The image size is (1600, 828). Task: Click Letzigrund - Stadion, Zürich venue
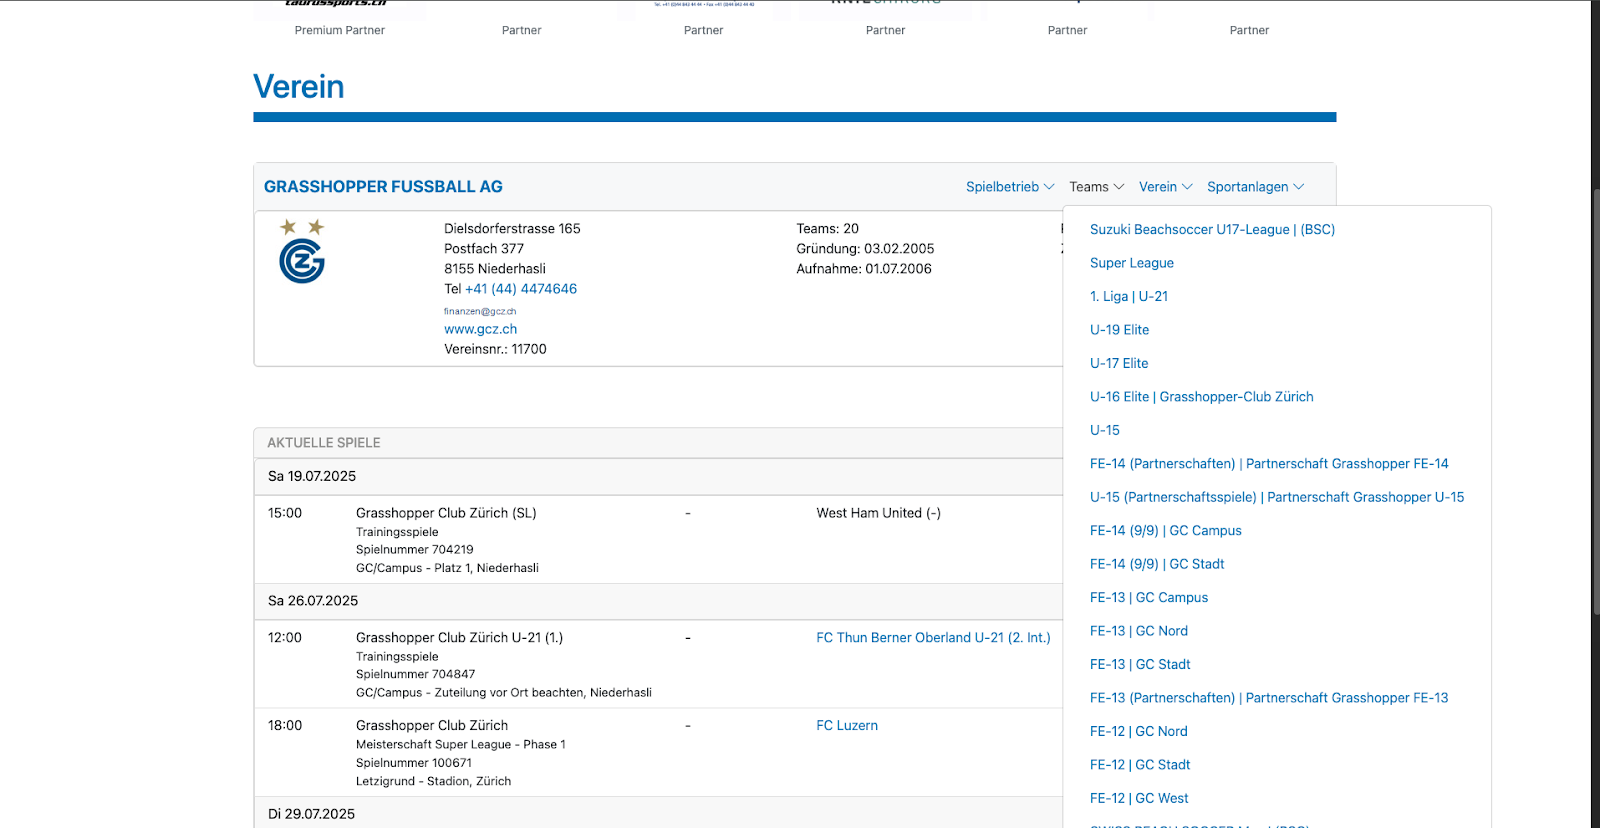point(433,782)
